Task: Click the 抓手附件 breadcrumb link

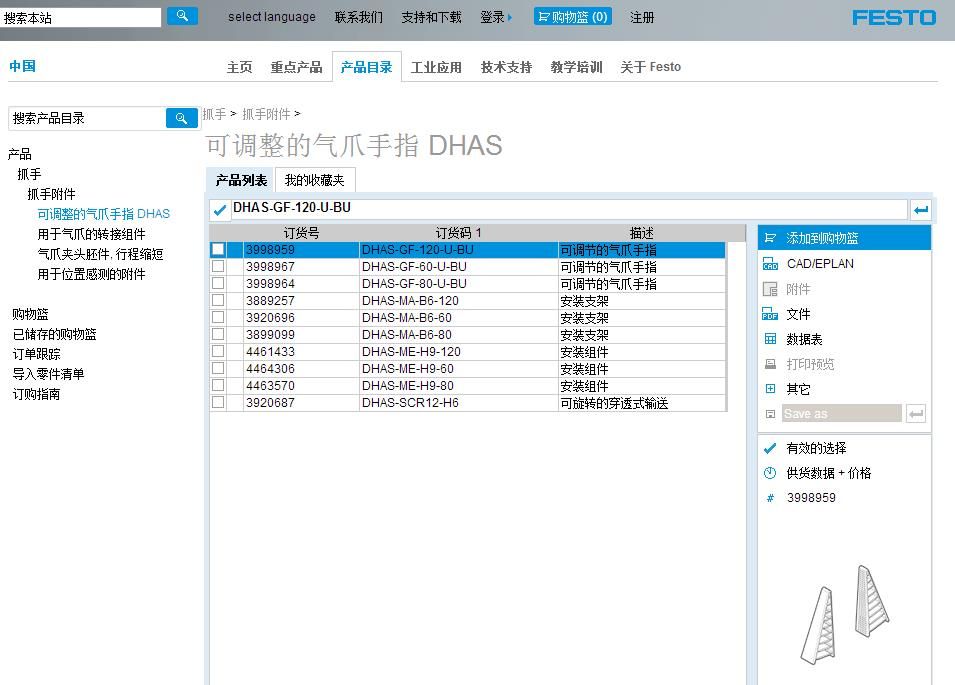Action: pos(266,114)
